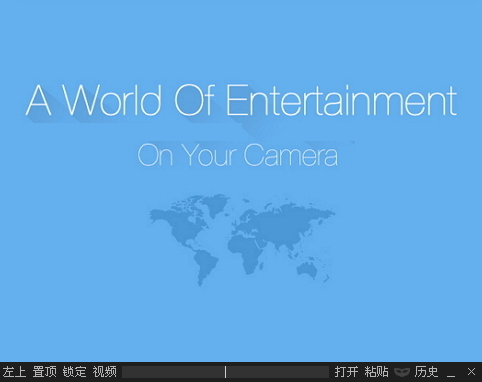Image resolution: width=482 pixels, height=382 pixels.
Task: Toggle the 锁定 lock option
Action: pyautogui.click(x=74, y=372)
